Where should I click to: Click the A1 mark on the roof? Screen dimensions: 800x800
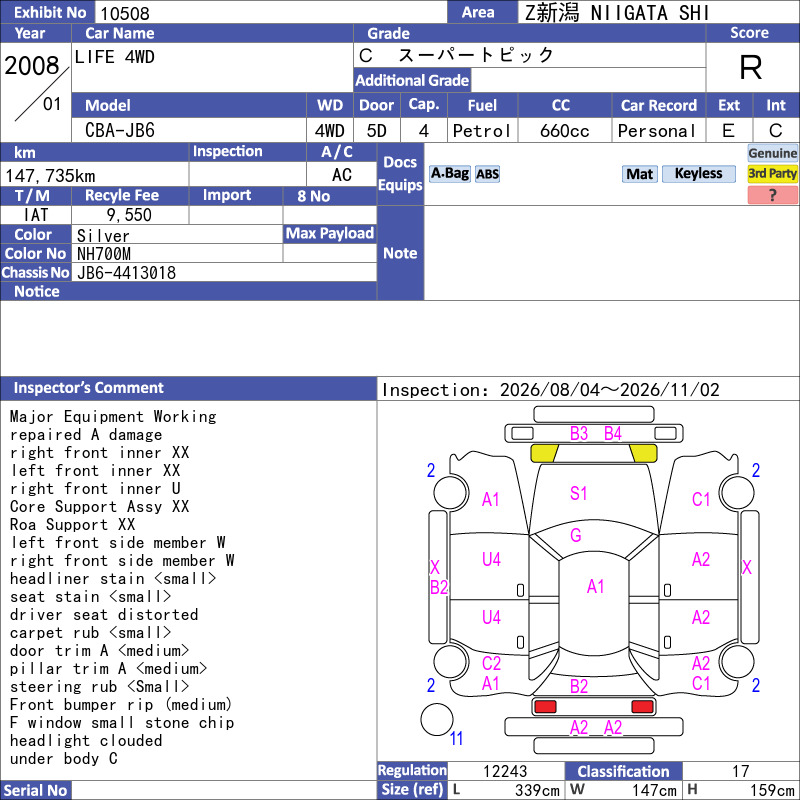[595, 586]
